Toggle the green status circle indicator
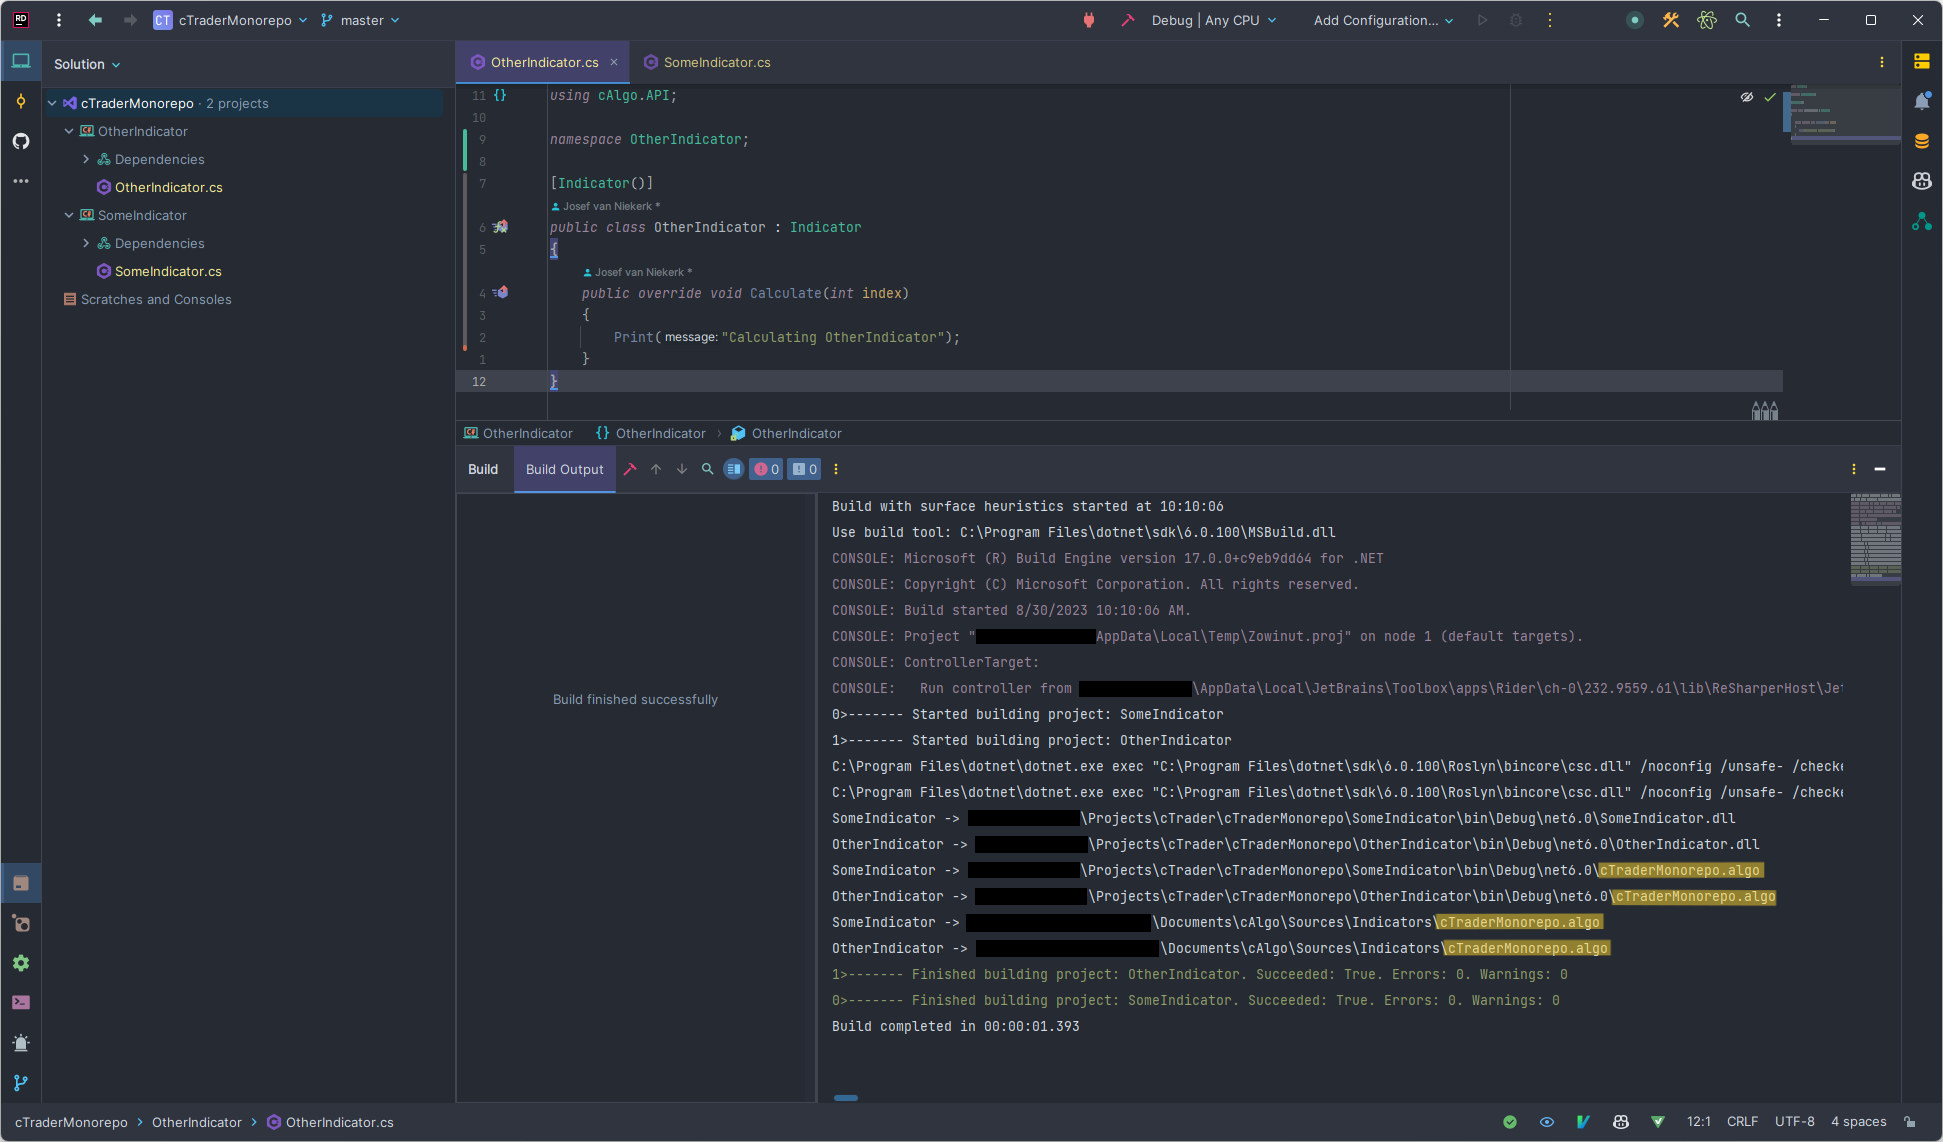Viewport: 1943px width, 1142px height. click(x=1635, y=20)
